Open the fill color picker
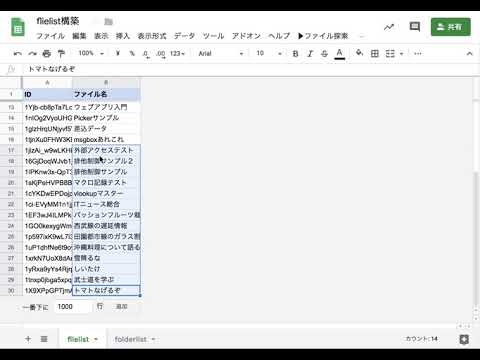Screen dimensions: 480x360 (359, 53)
